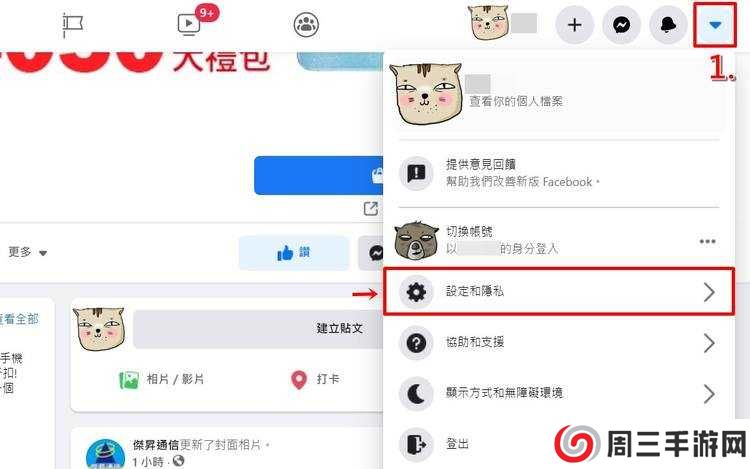
Task: Click the 打卡 check-in pin icon
Action: [299, 380]
